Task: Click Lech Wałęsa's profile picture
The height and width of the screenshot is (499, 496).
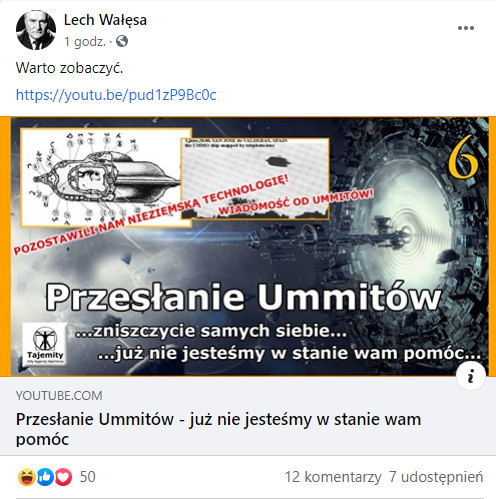Action: [x=36, y=30]
